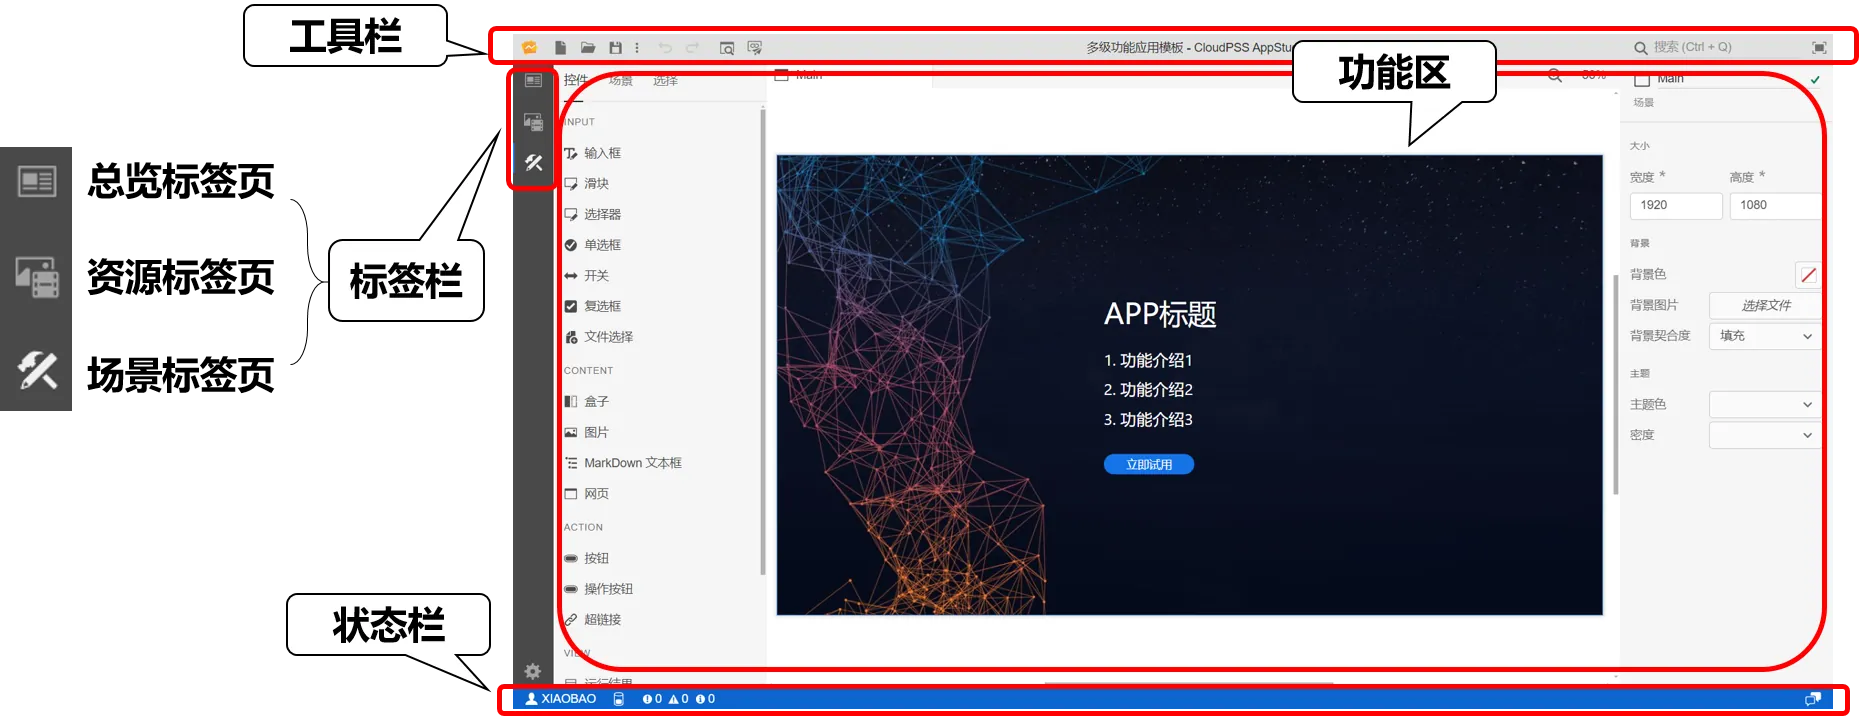1859x716 pixels.
Task: Open the 背景契合度 dropdown set to 填充
Action: tap(1765, 336)
